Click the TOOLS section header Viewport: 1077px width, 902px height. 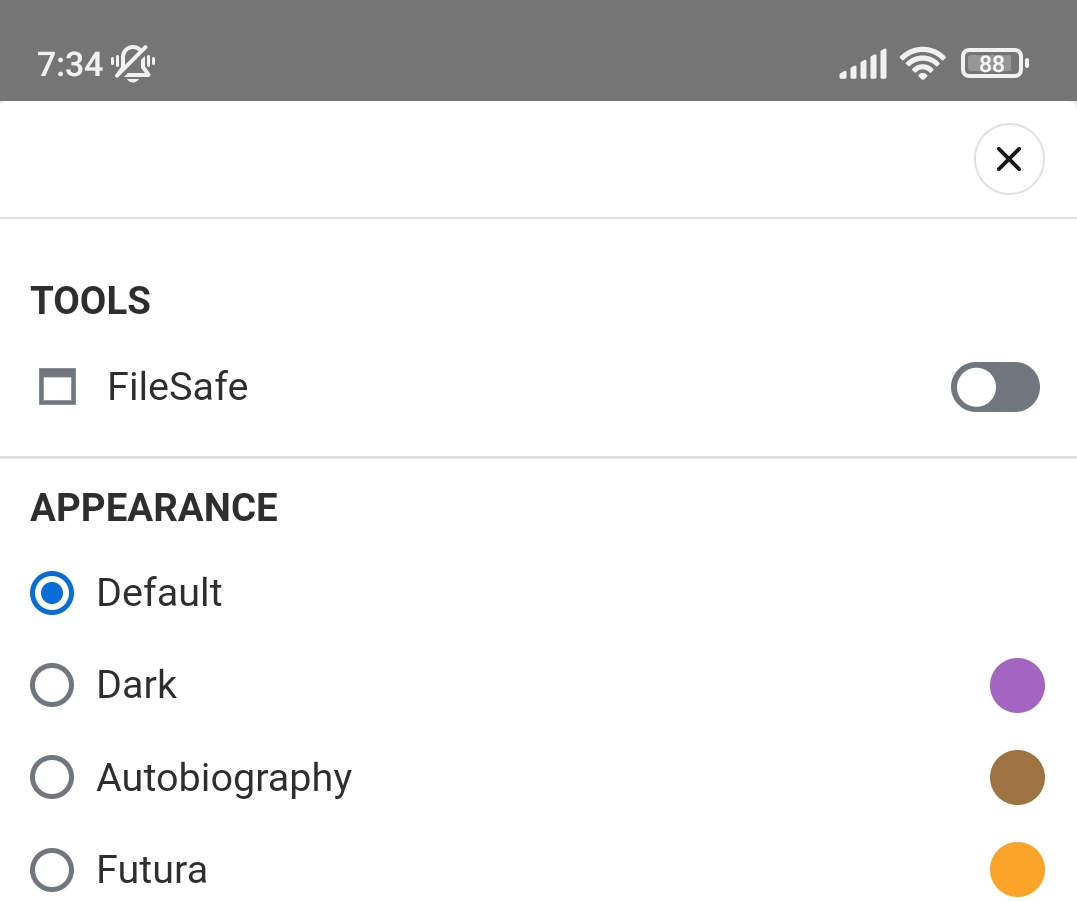pyautogui.click(x=90, y=301)
